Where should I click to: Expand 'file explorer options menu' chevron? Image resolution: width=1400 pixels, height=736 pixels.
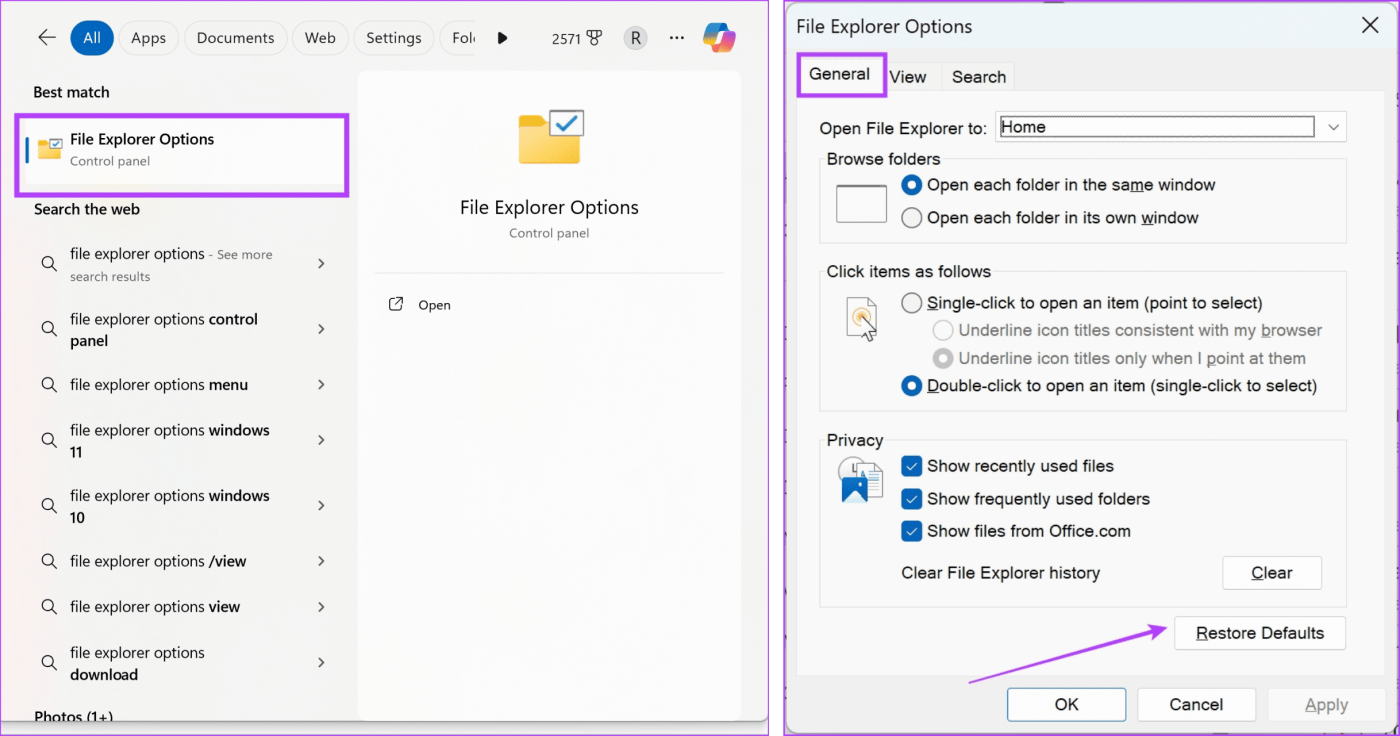coord(321,385)
